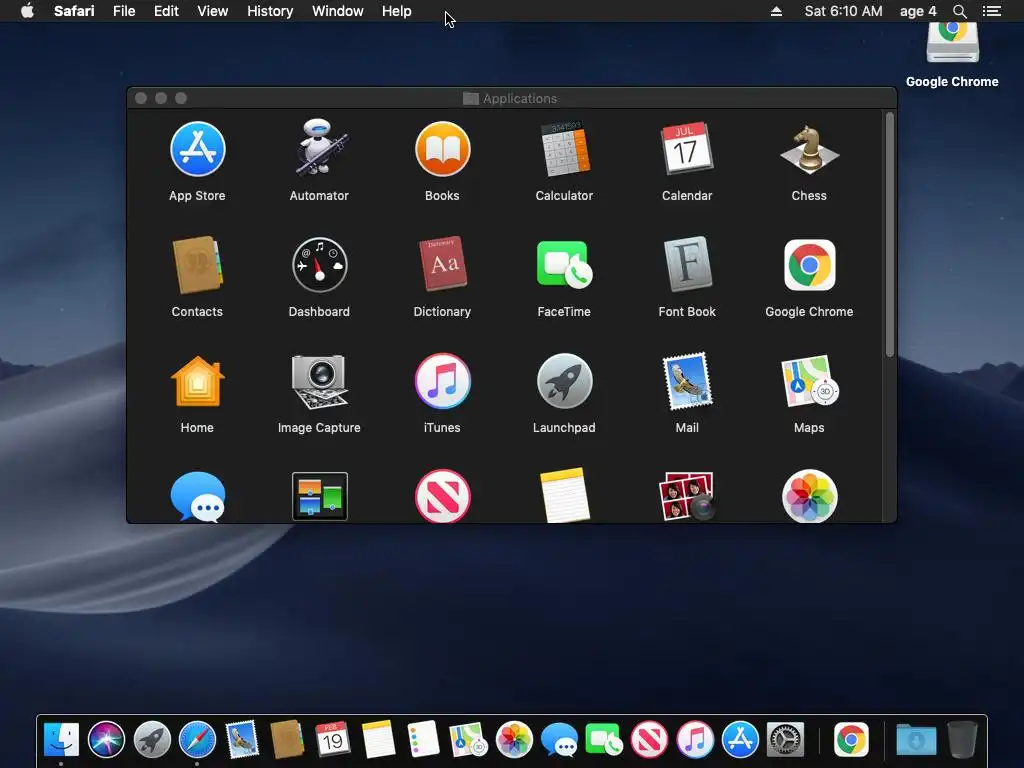Open Google Chrome from the Dock

coord(851,740)
